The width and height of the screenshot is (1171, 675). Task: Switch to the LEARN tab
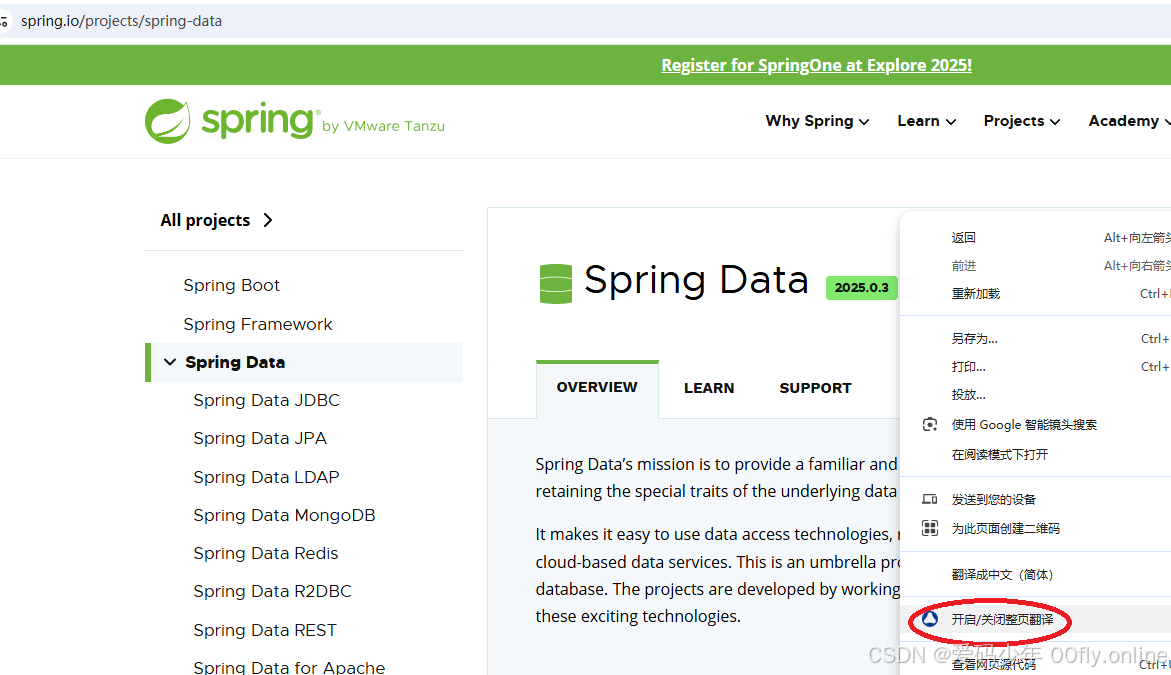[x=709, y=388]
